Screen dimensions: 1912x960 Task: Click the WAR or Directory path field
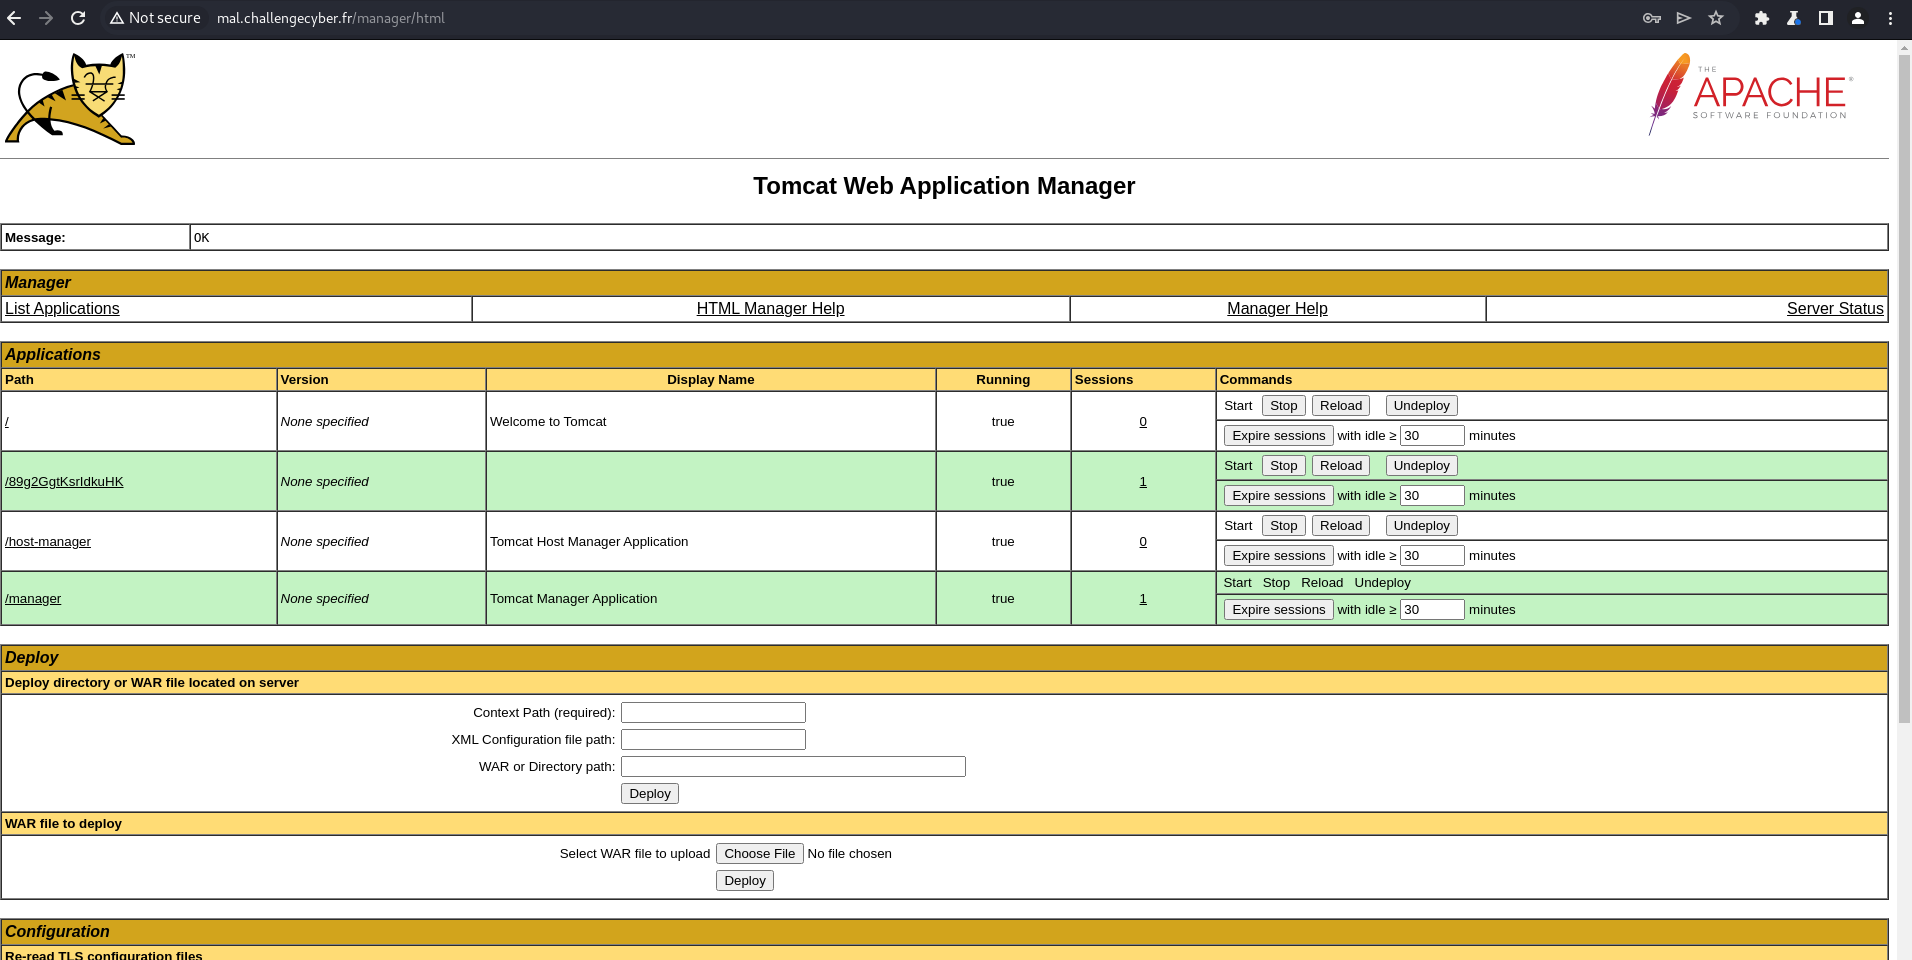point(793,767)
